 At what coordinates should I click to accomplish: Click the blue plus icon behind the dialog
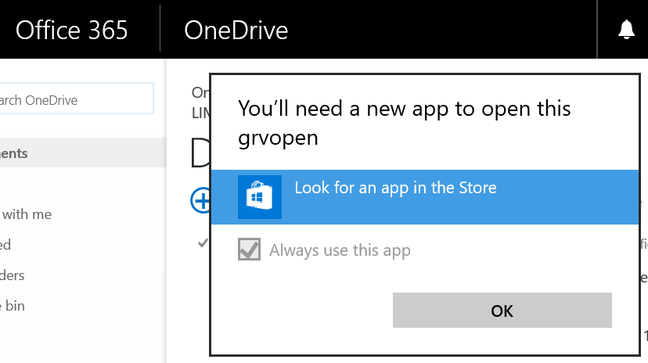click(x=200, y=201)
